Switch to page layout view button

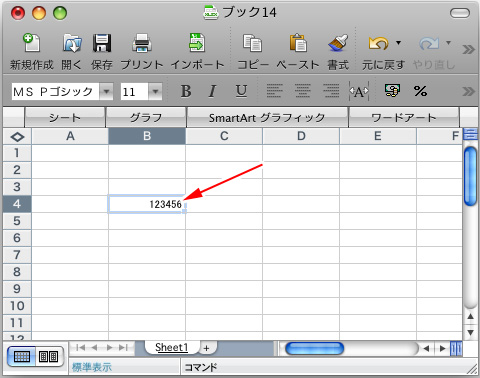coord(49,356)
